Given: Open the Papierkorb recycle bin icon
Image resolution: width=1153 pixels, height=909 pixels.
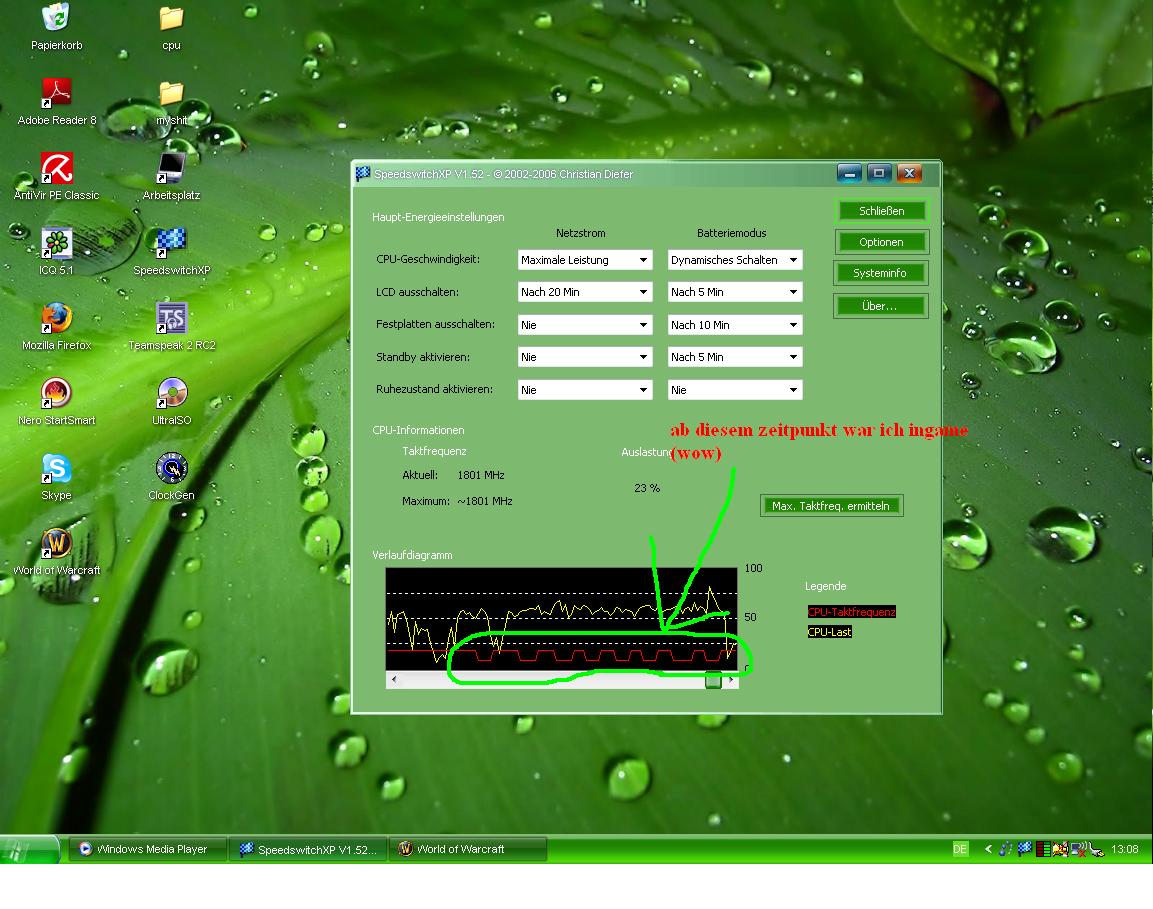Looking at the screenshot, I should pyautogui.click(x=57, y=27).
